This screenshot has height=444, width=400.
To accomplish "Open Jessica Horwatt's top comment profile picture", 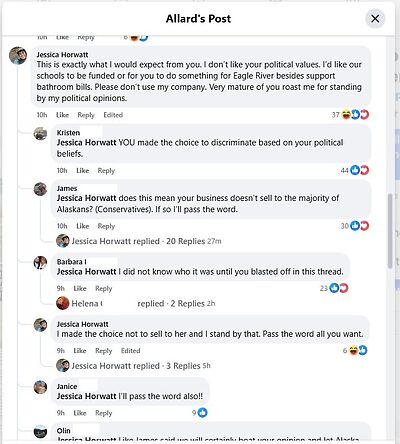I will [18, 55].
